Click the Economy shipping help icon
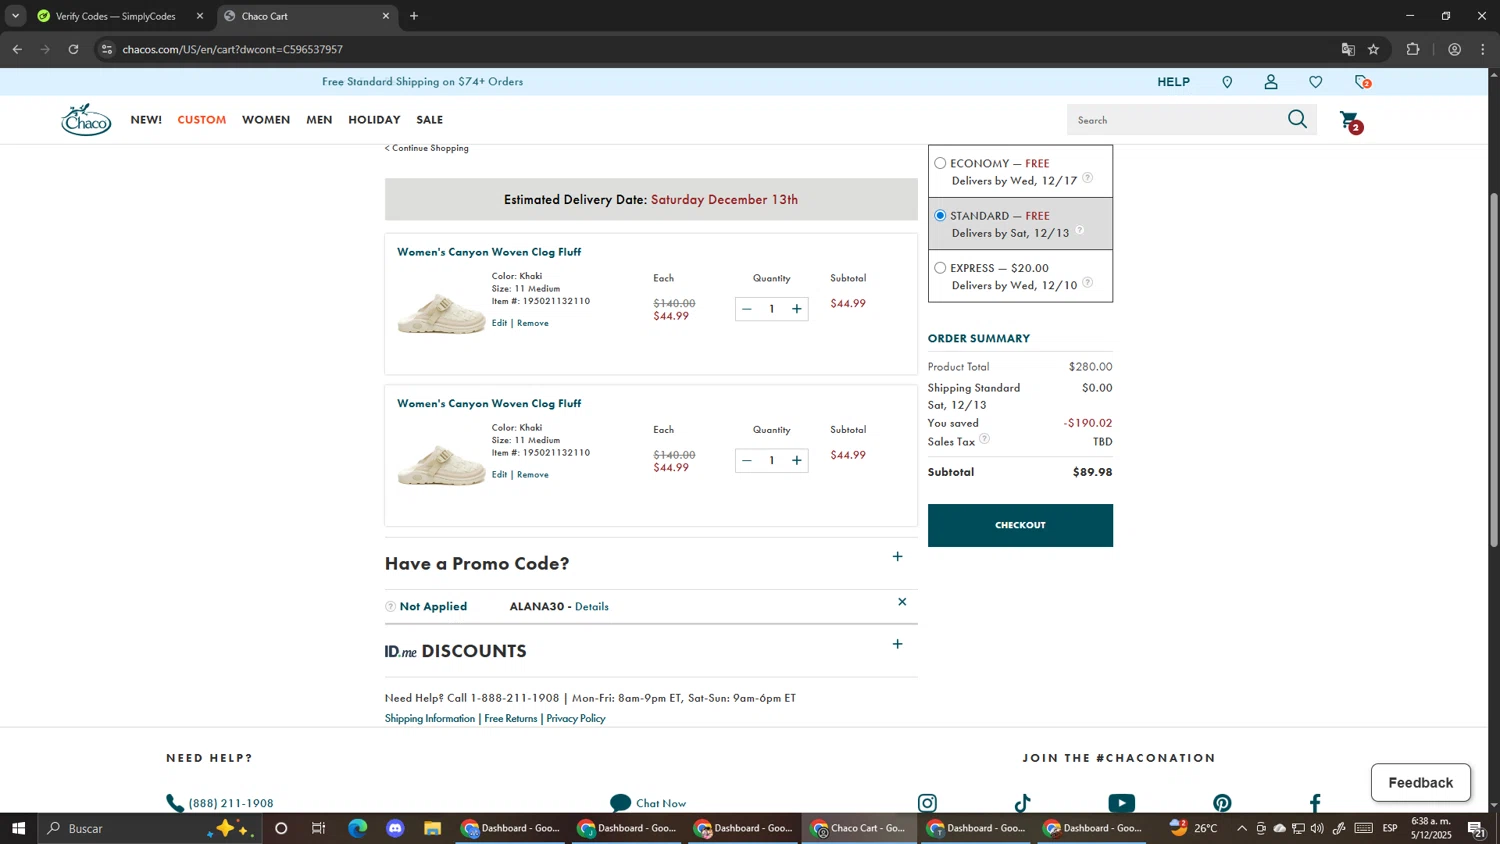Screen dimensions: 1500x844 (1087, 178)
